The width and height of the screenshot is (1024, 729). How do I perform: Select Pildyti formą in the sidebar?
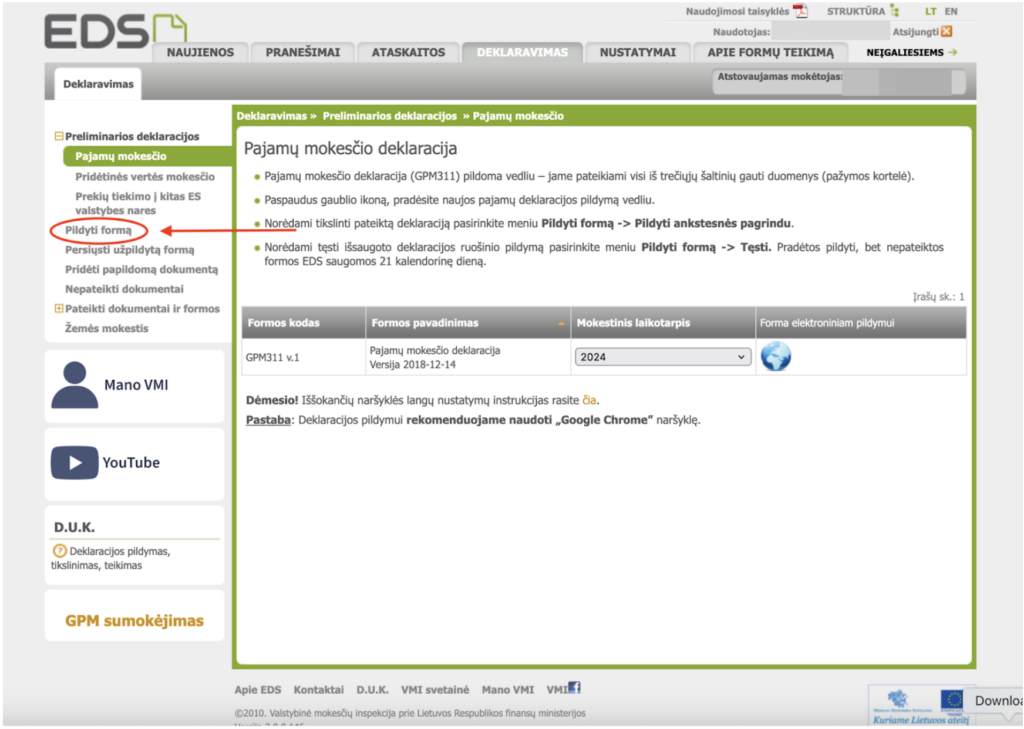point(98,231)
